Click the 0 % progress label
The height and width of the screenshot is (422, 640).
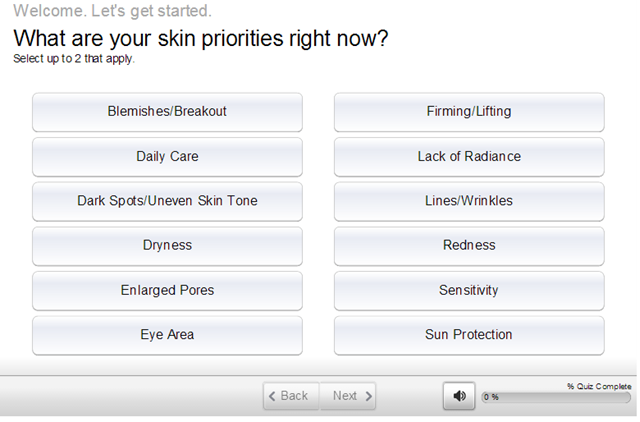[492, 397]
